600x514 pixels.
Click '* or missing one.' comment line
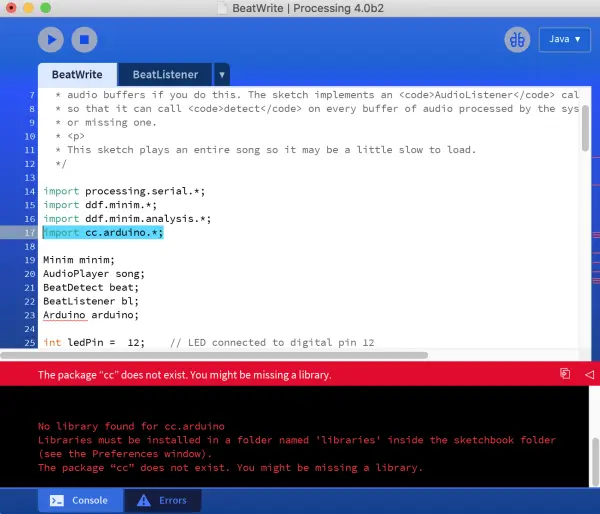click(x=106, y=122)
